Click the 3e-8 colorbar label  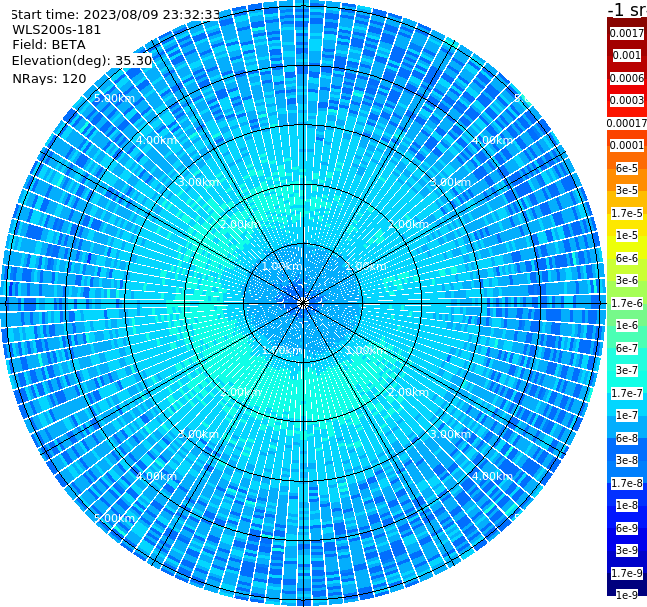point(627,460)
